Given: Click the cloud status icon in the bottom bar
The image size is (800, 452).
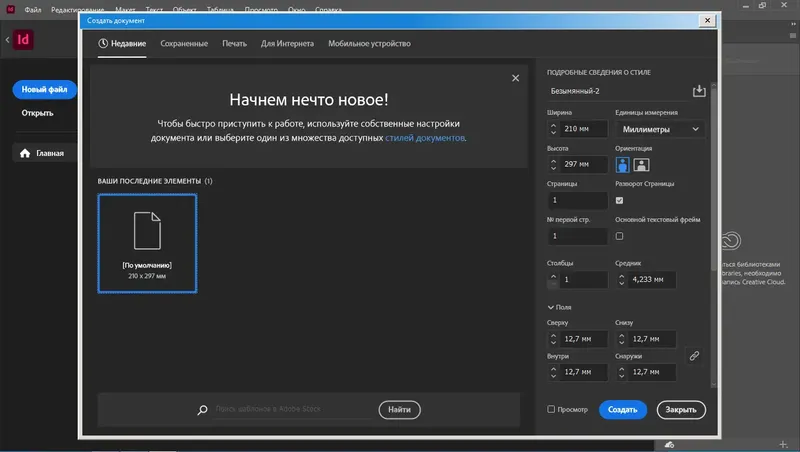Looking at the screenshot, I should (669, 445).
